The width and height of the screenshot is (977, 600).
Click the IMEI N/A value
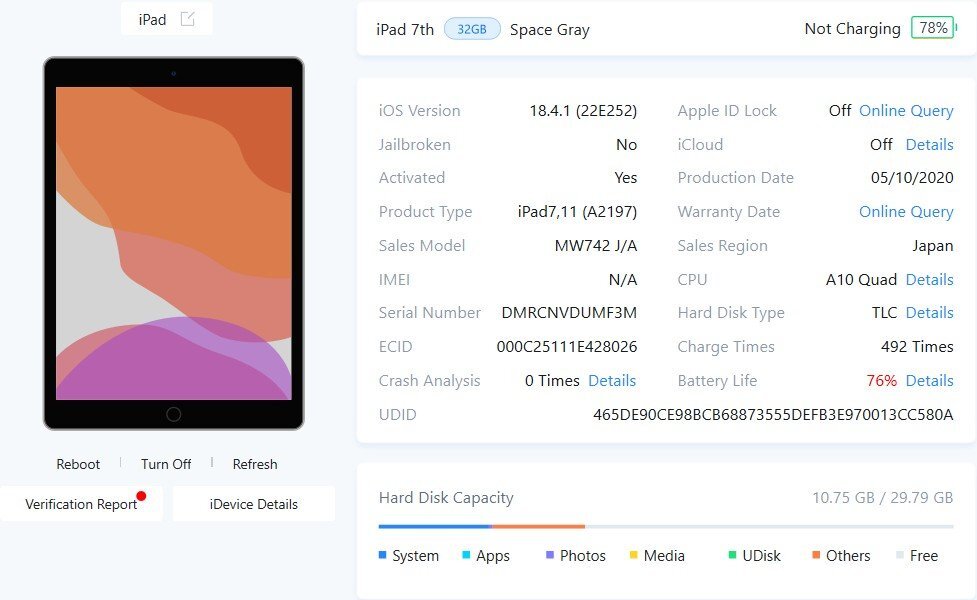tap(622, 280)
